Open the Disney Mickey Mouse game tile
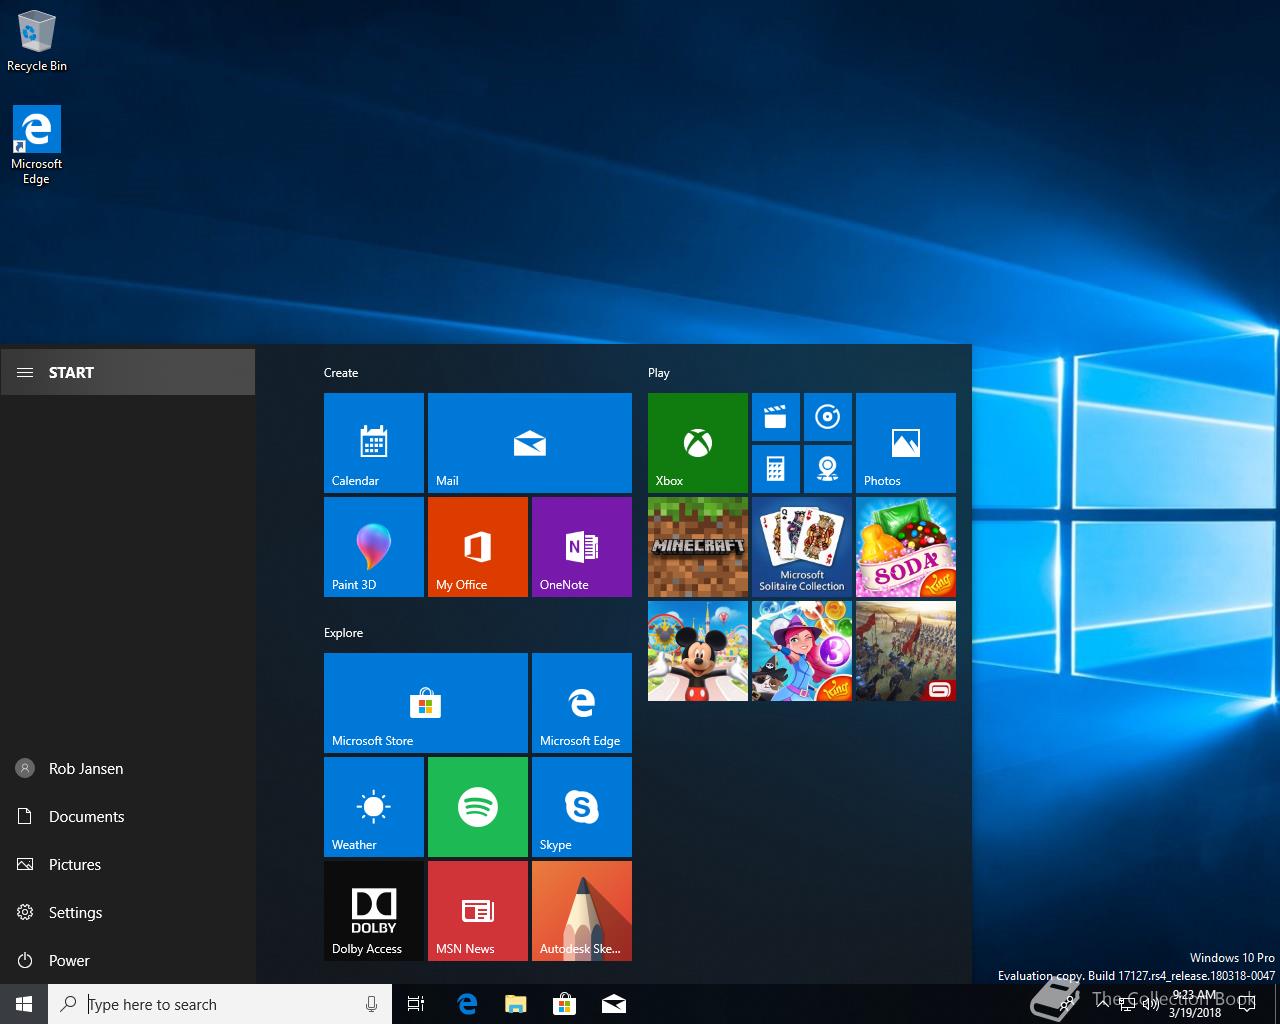 (x=698, y=651)
